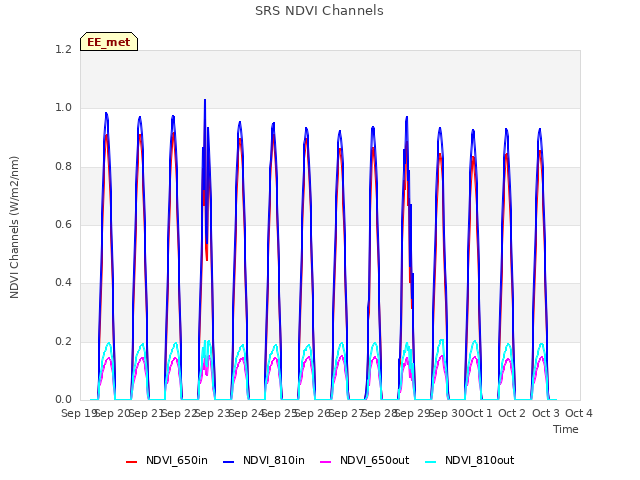Click the 0.4 y-axis tick label
This screenshot has width=640, height=480.
click(x=63, y=282)
